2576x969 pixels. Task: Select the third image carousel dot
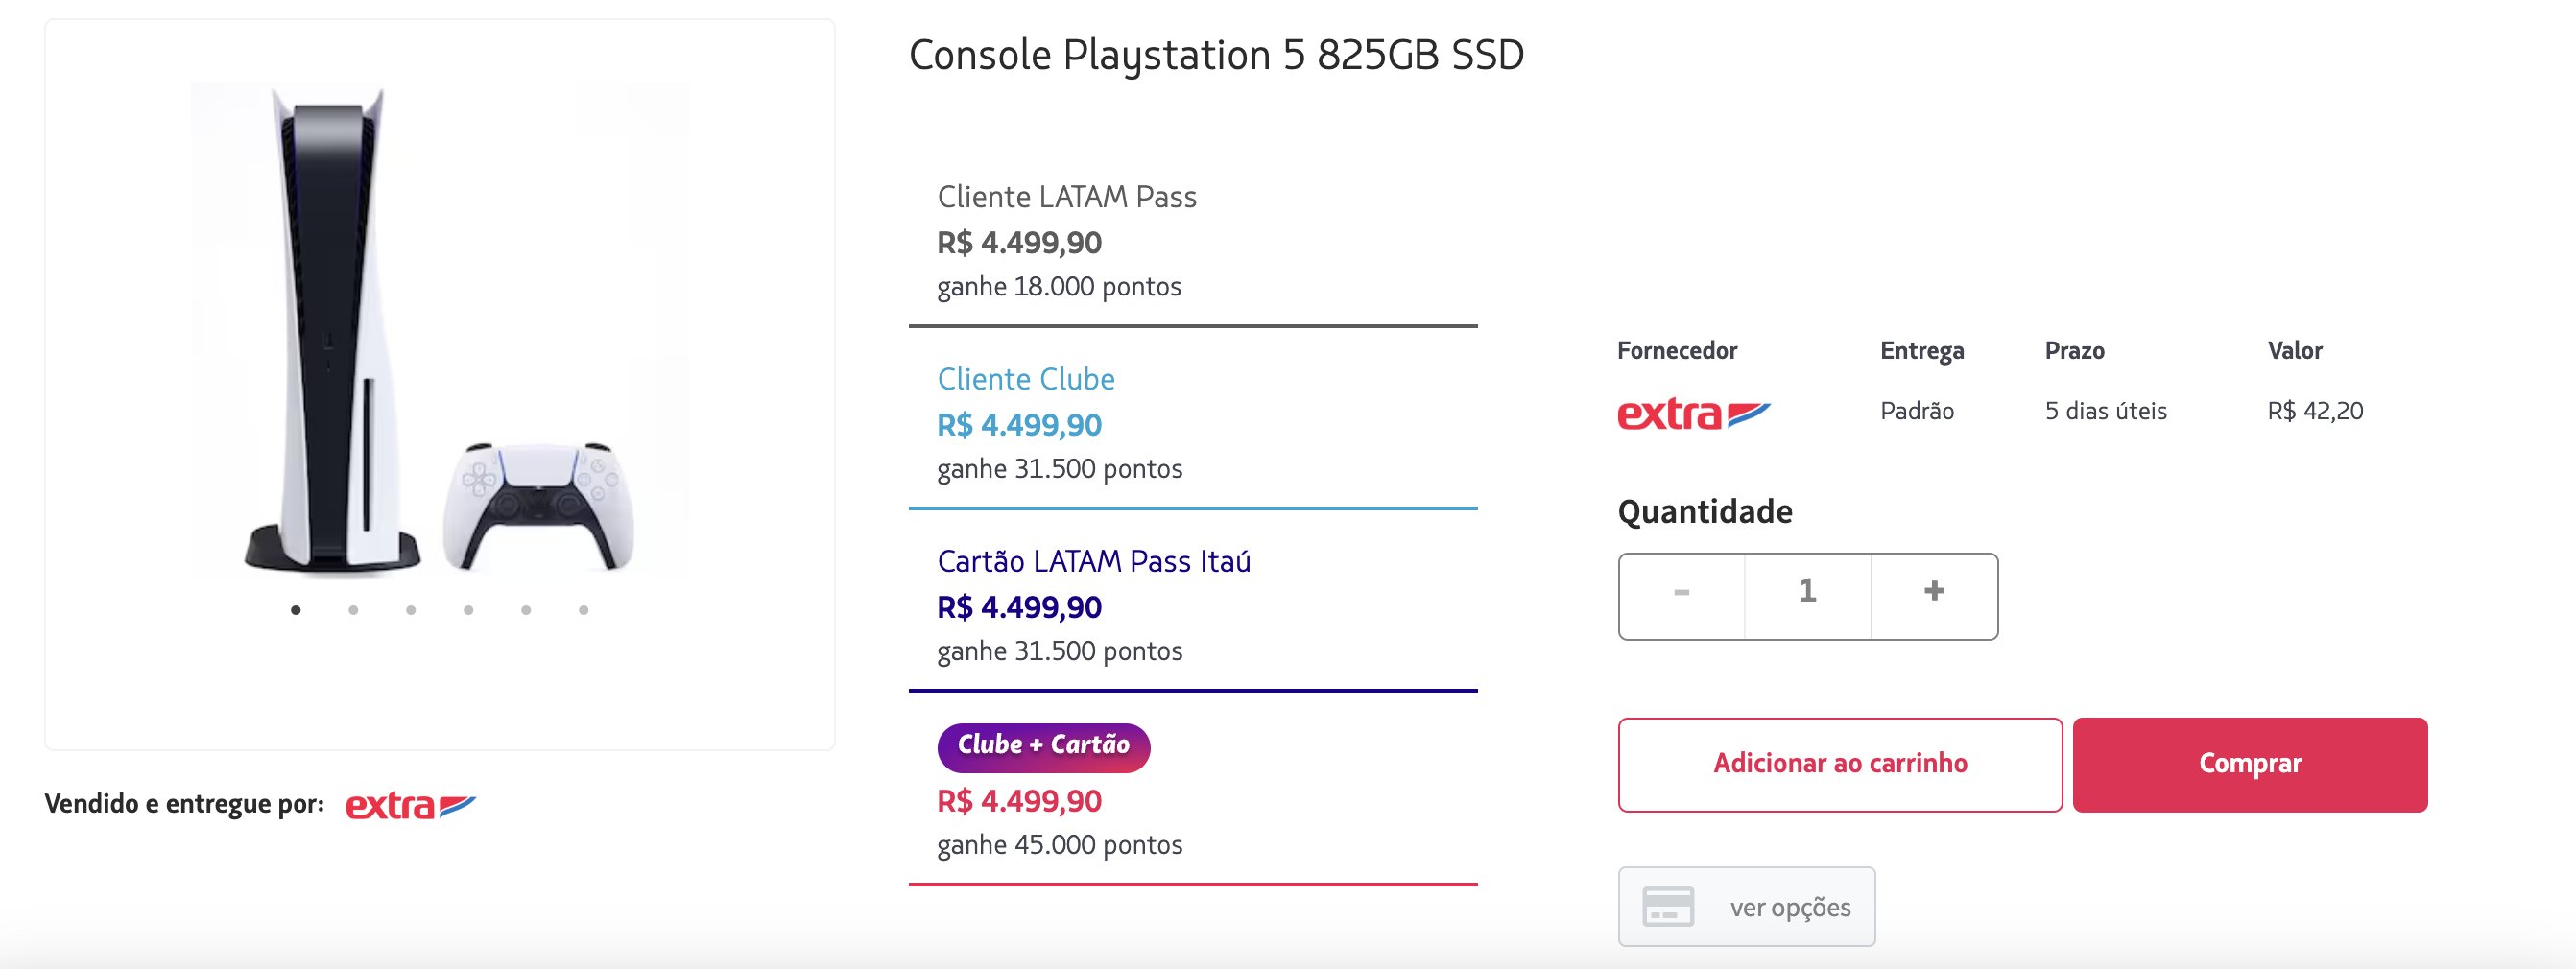[x=411, y=610]
